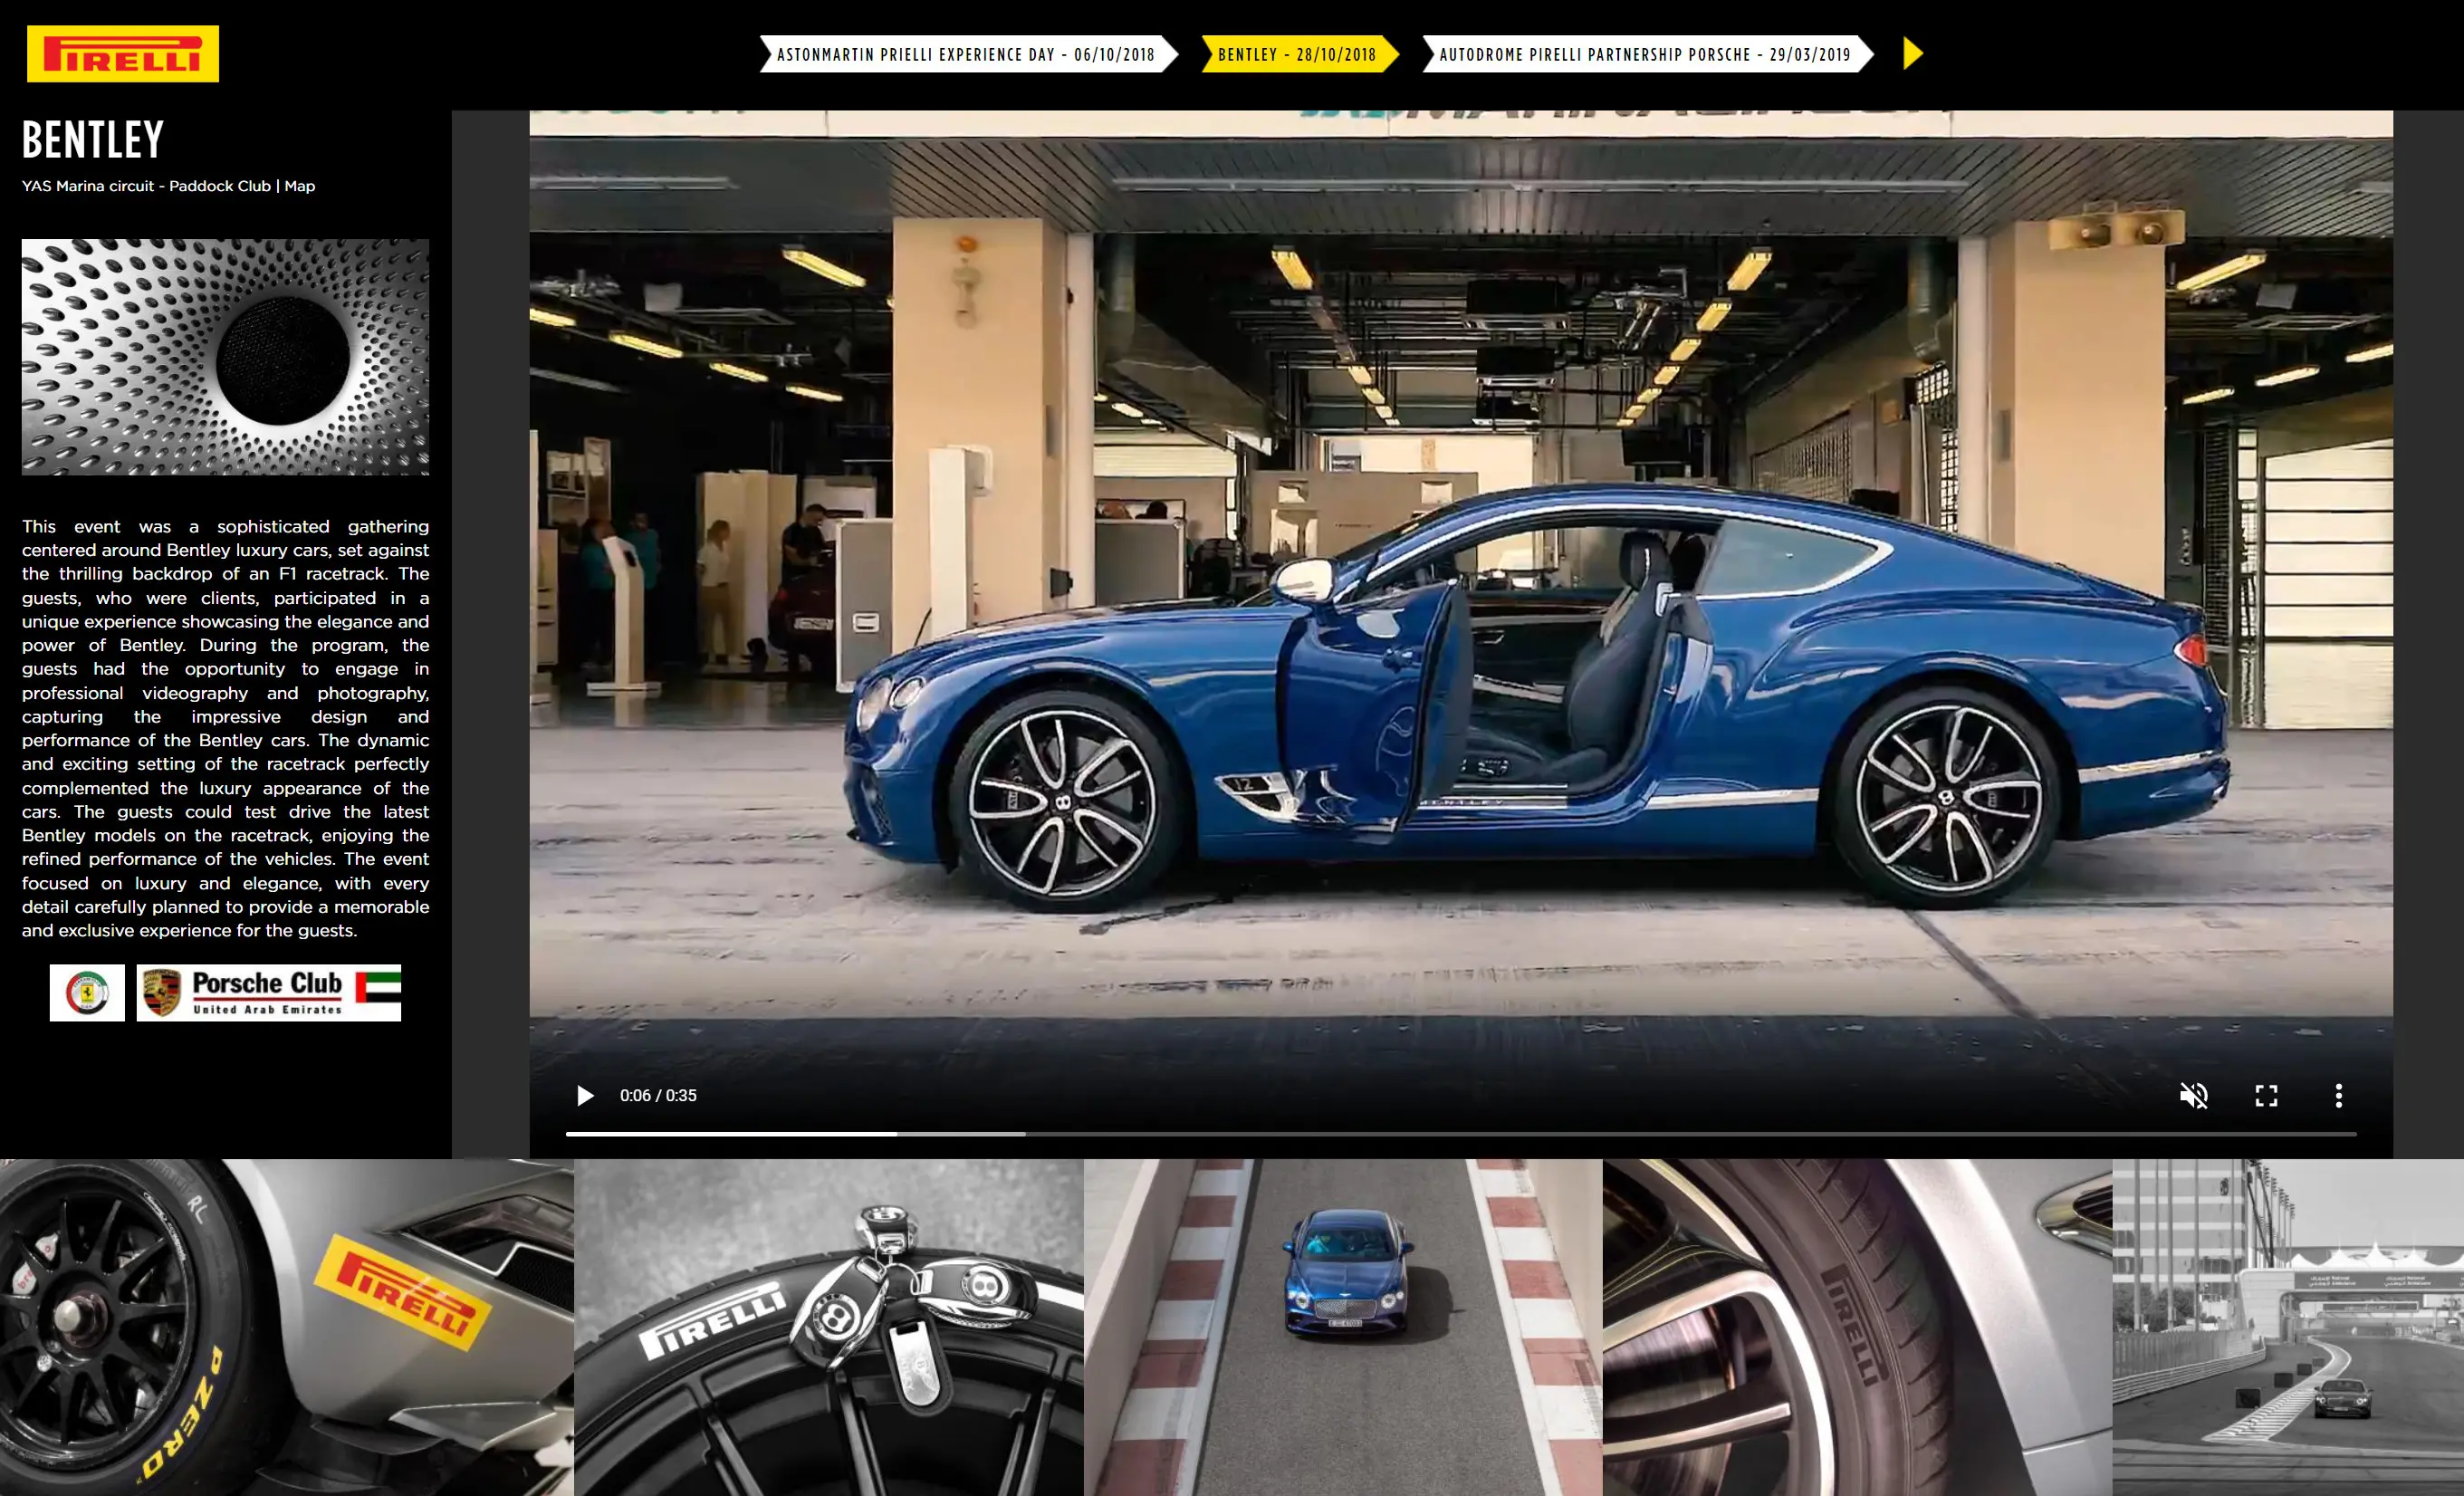
Task: Click the perforated speaker grille image
Action: point(226,357)
